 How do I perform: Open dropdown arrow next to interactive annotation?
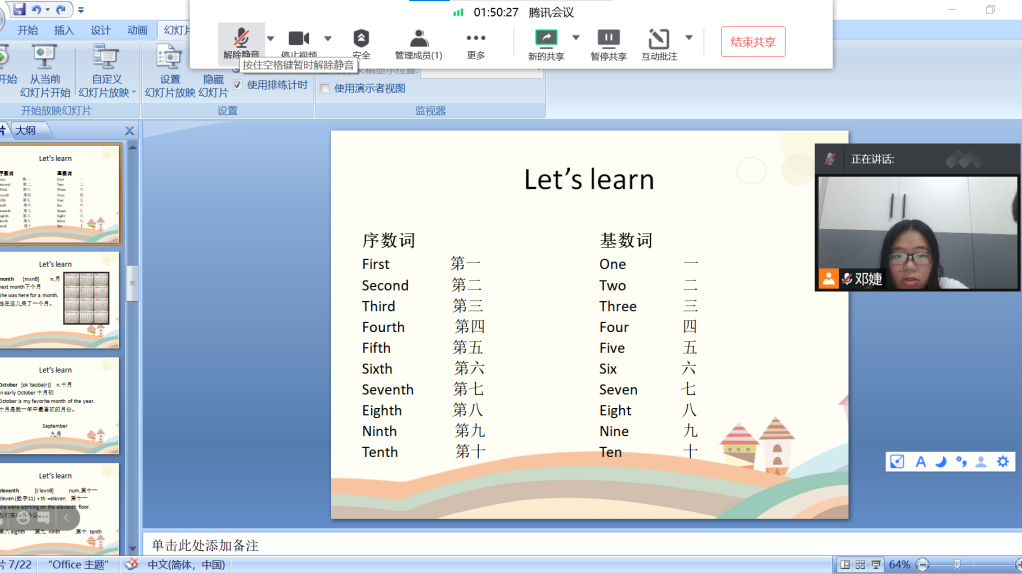click(689, 38)
